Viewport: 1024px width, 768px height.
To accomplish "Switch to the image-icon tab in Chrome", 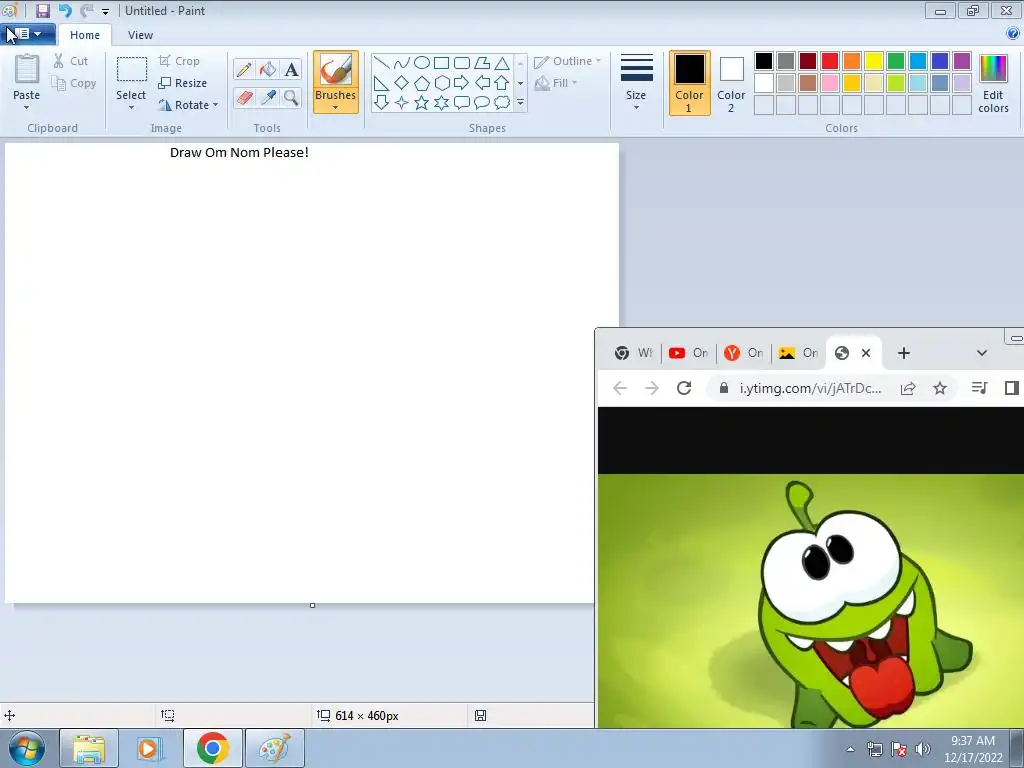I will point(799,353).
